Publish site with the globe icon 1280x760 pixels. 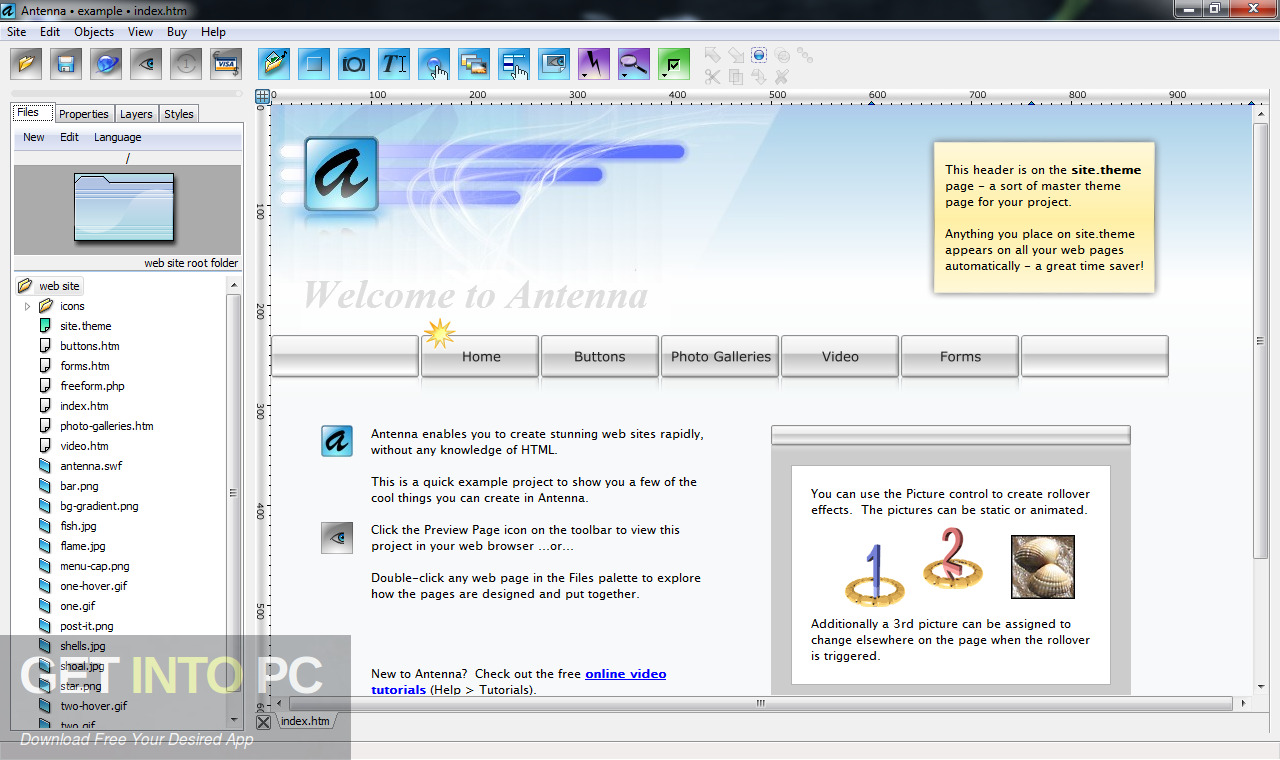point(106,64)
